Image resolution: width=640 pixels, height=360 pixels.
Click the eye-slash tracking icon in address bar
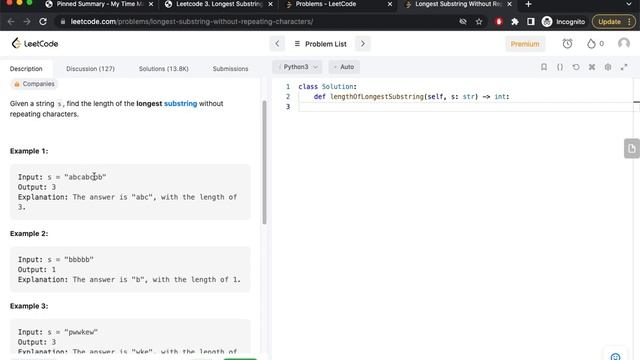(463, 22)
